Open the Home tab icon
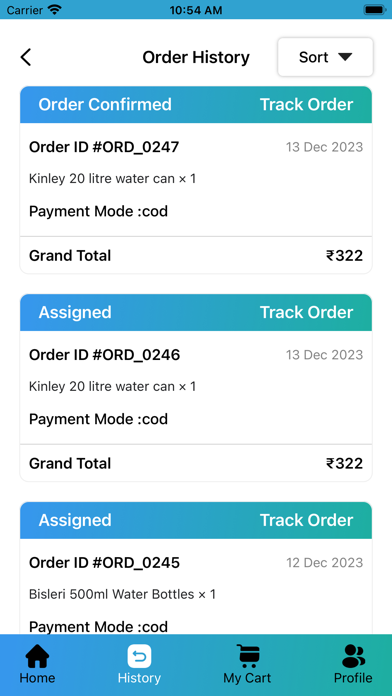Image resolution: width=392 pixels, height=696 pixels. coord(37,656)
